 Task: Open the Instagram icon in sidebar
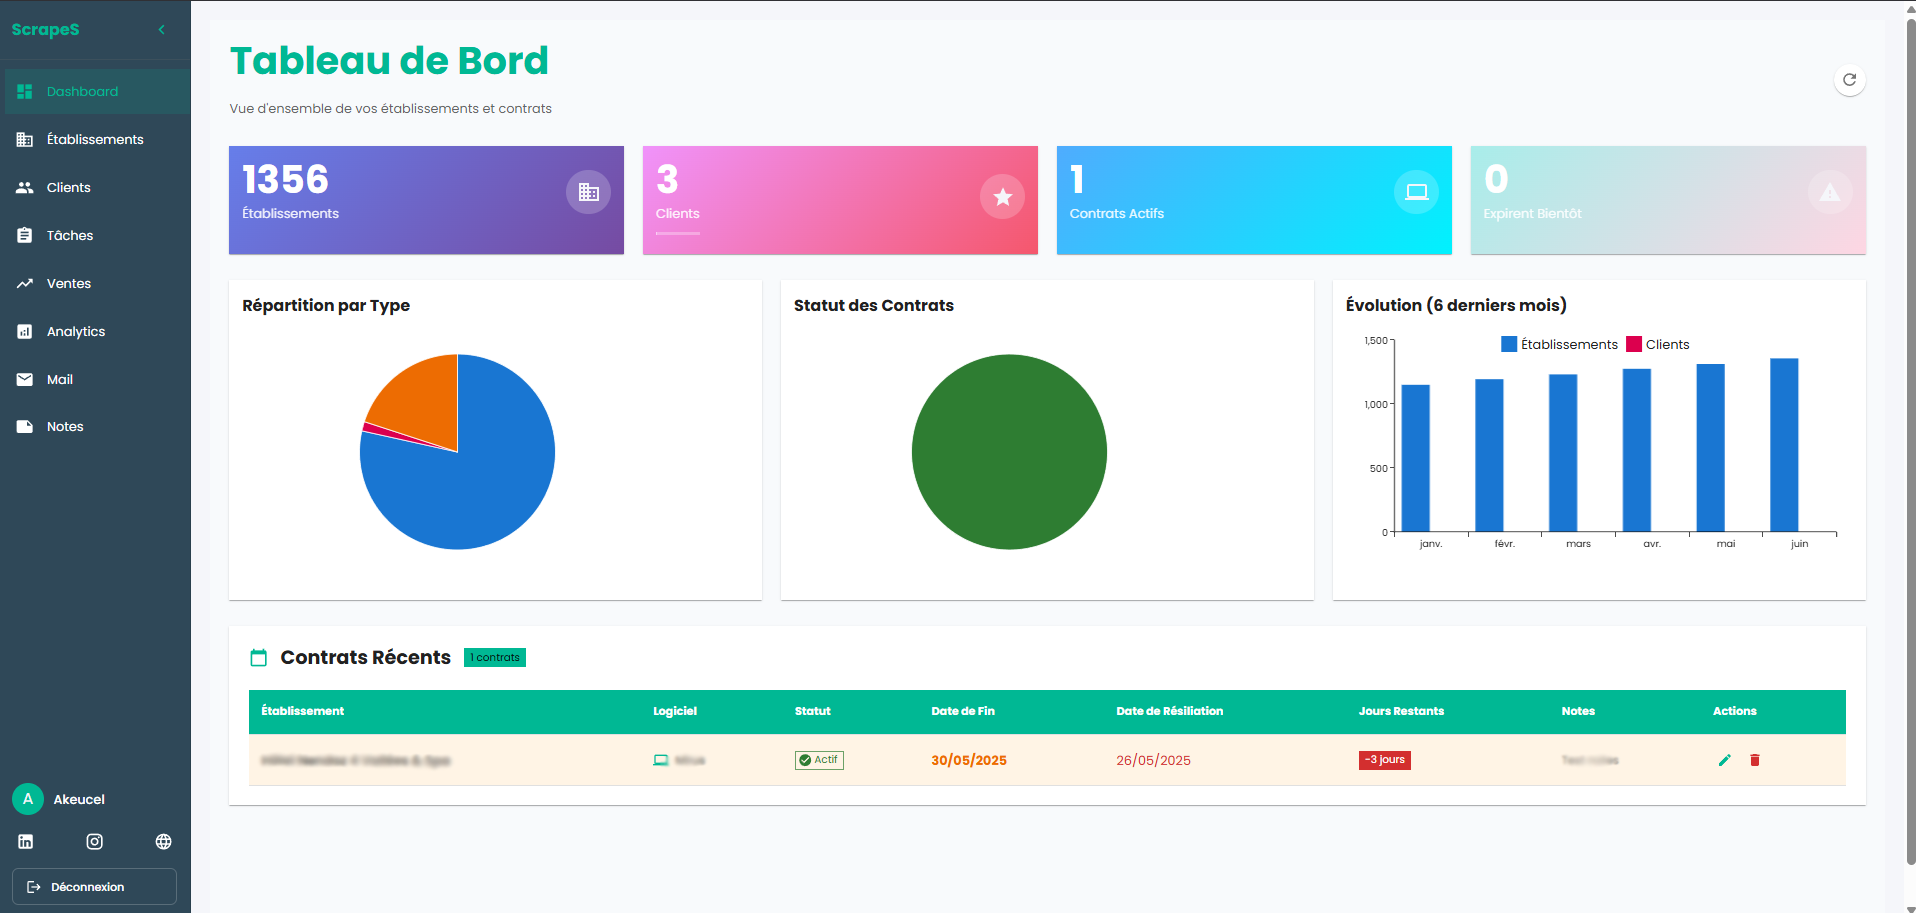tap(95, 842)
